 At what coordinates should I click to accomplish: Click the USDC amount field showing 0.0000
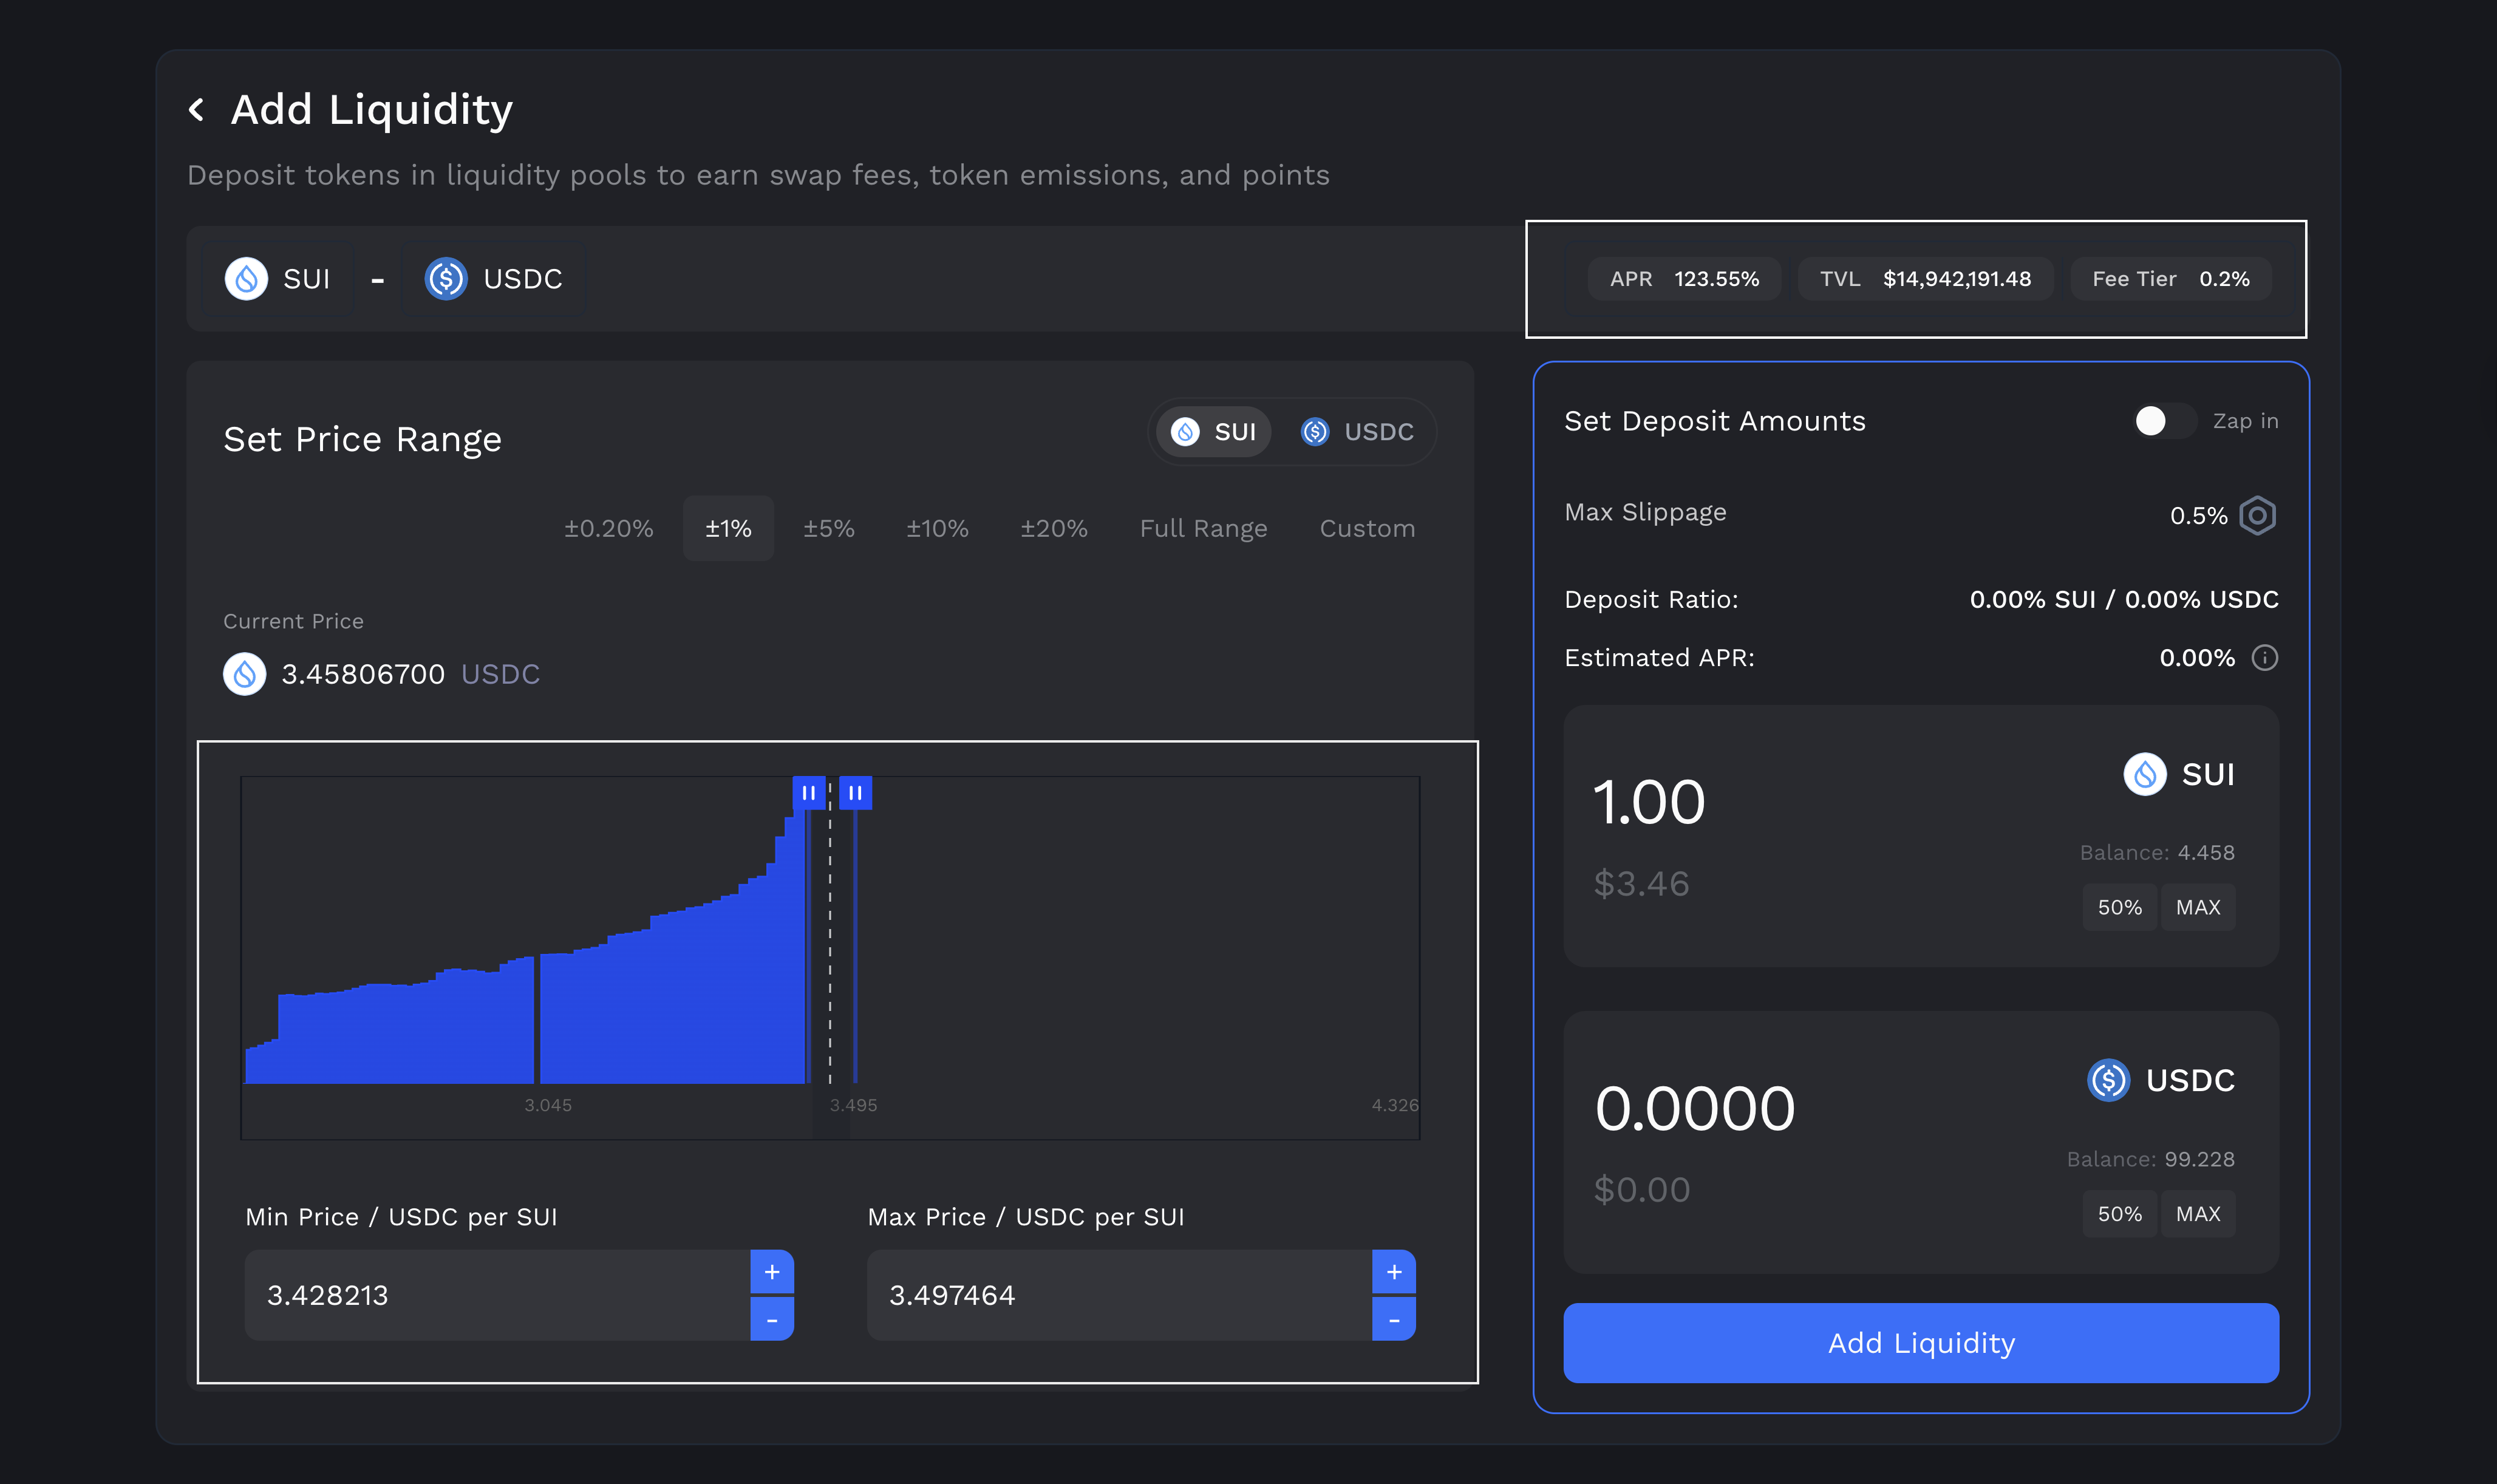pos(1695,1108)
